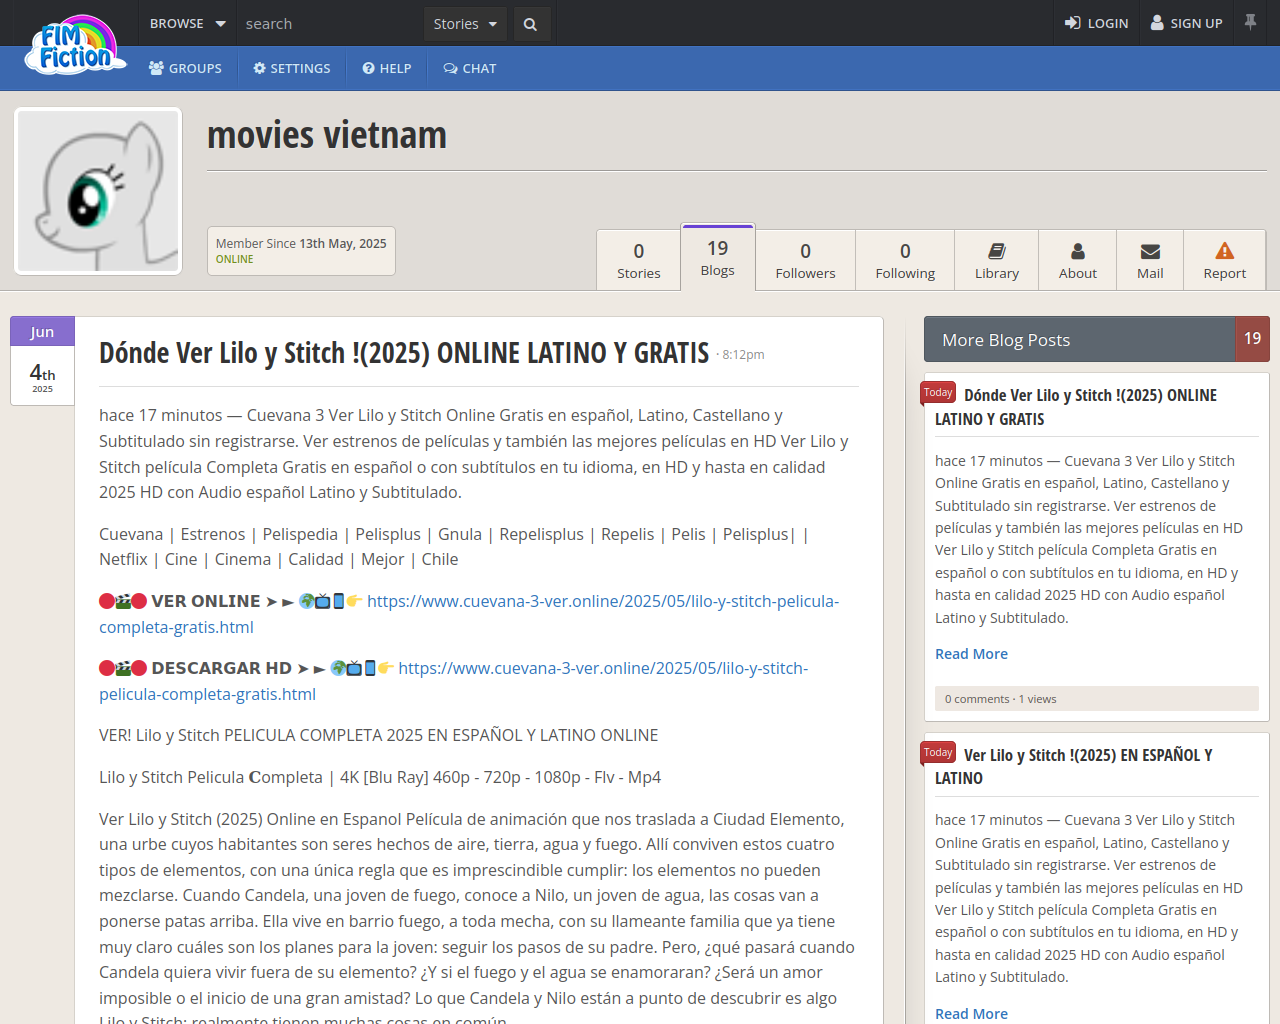1280x1024 pixels.
Task: Follow the VER ONLINE cuevana link
Action: click(x=469, y=614)
